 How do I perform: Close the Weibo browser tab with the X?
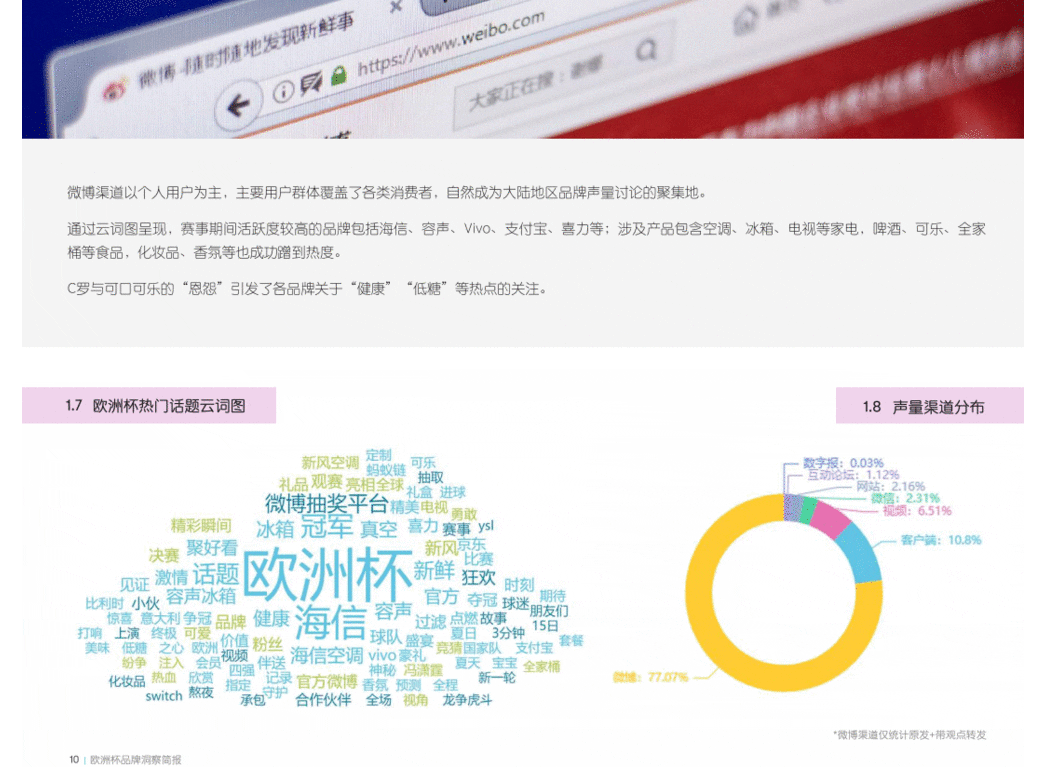(396, 7)
